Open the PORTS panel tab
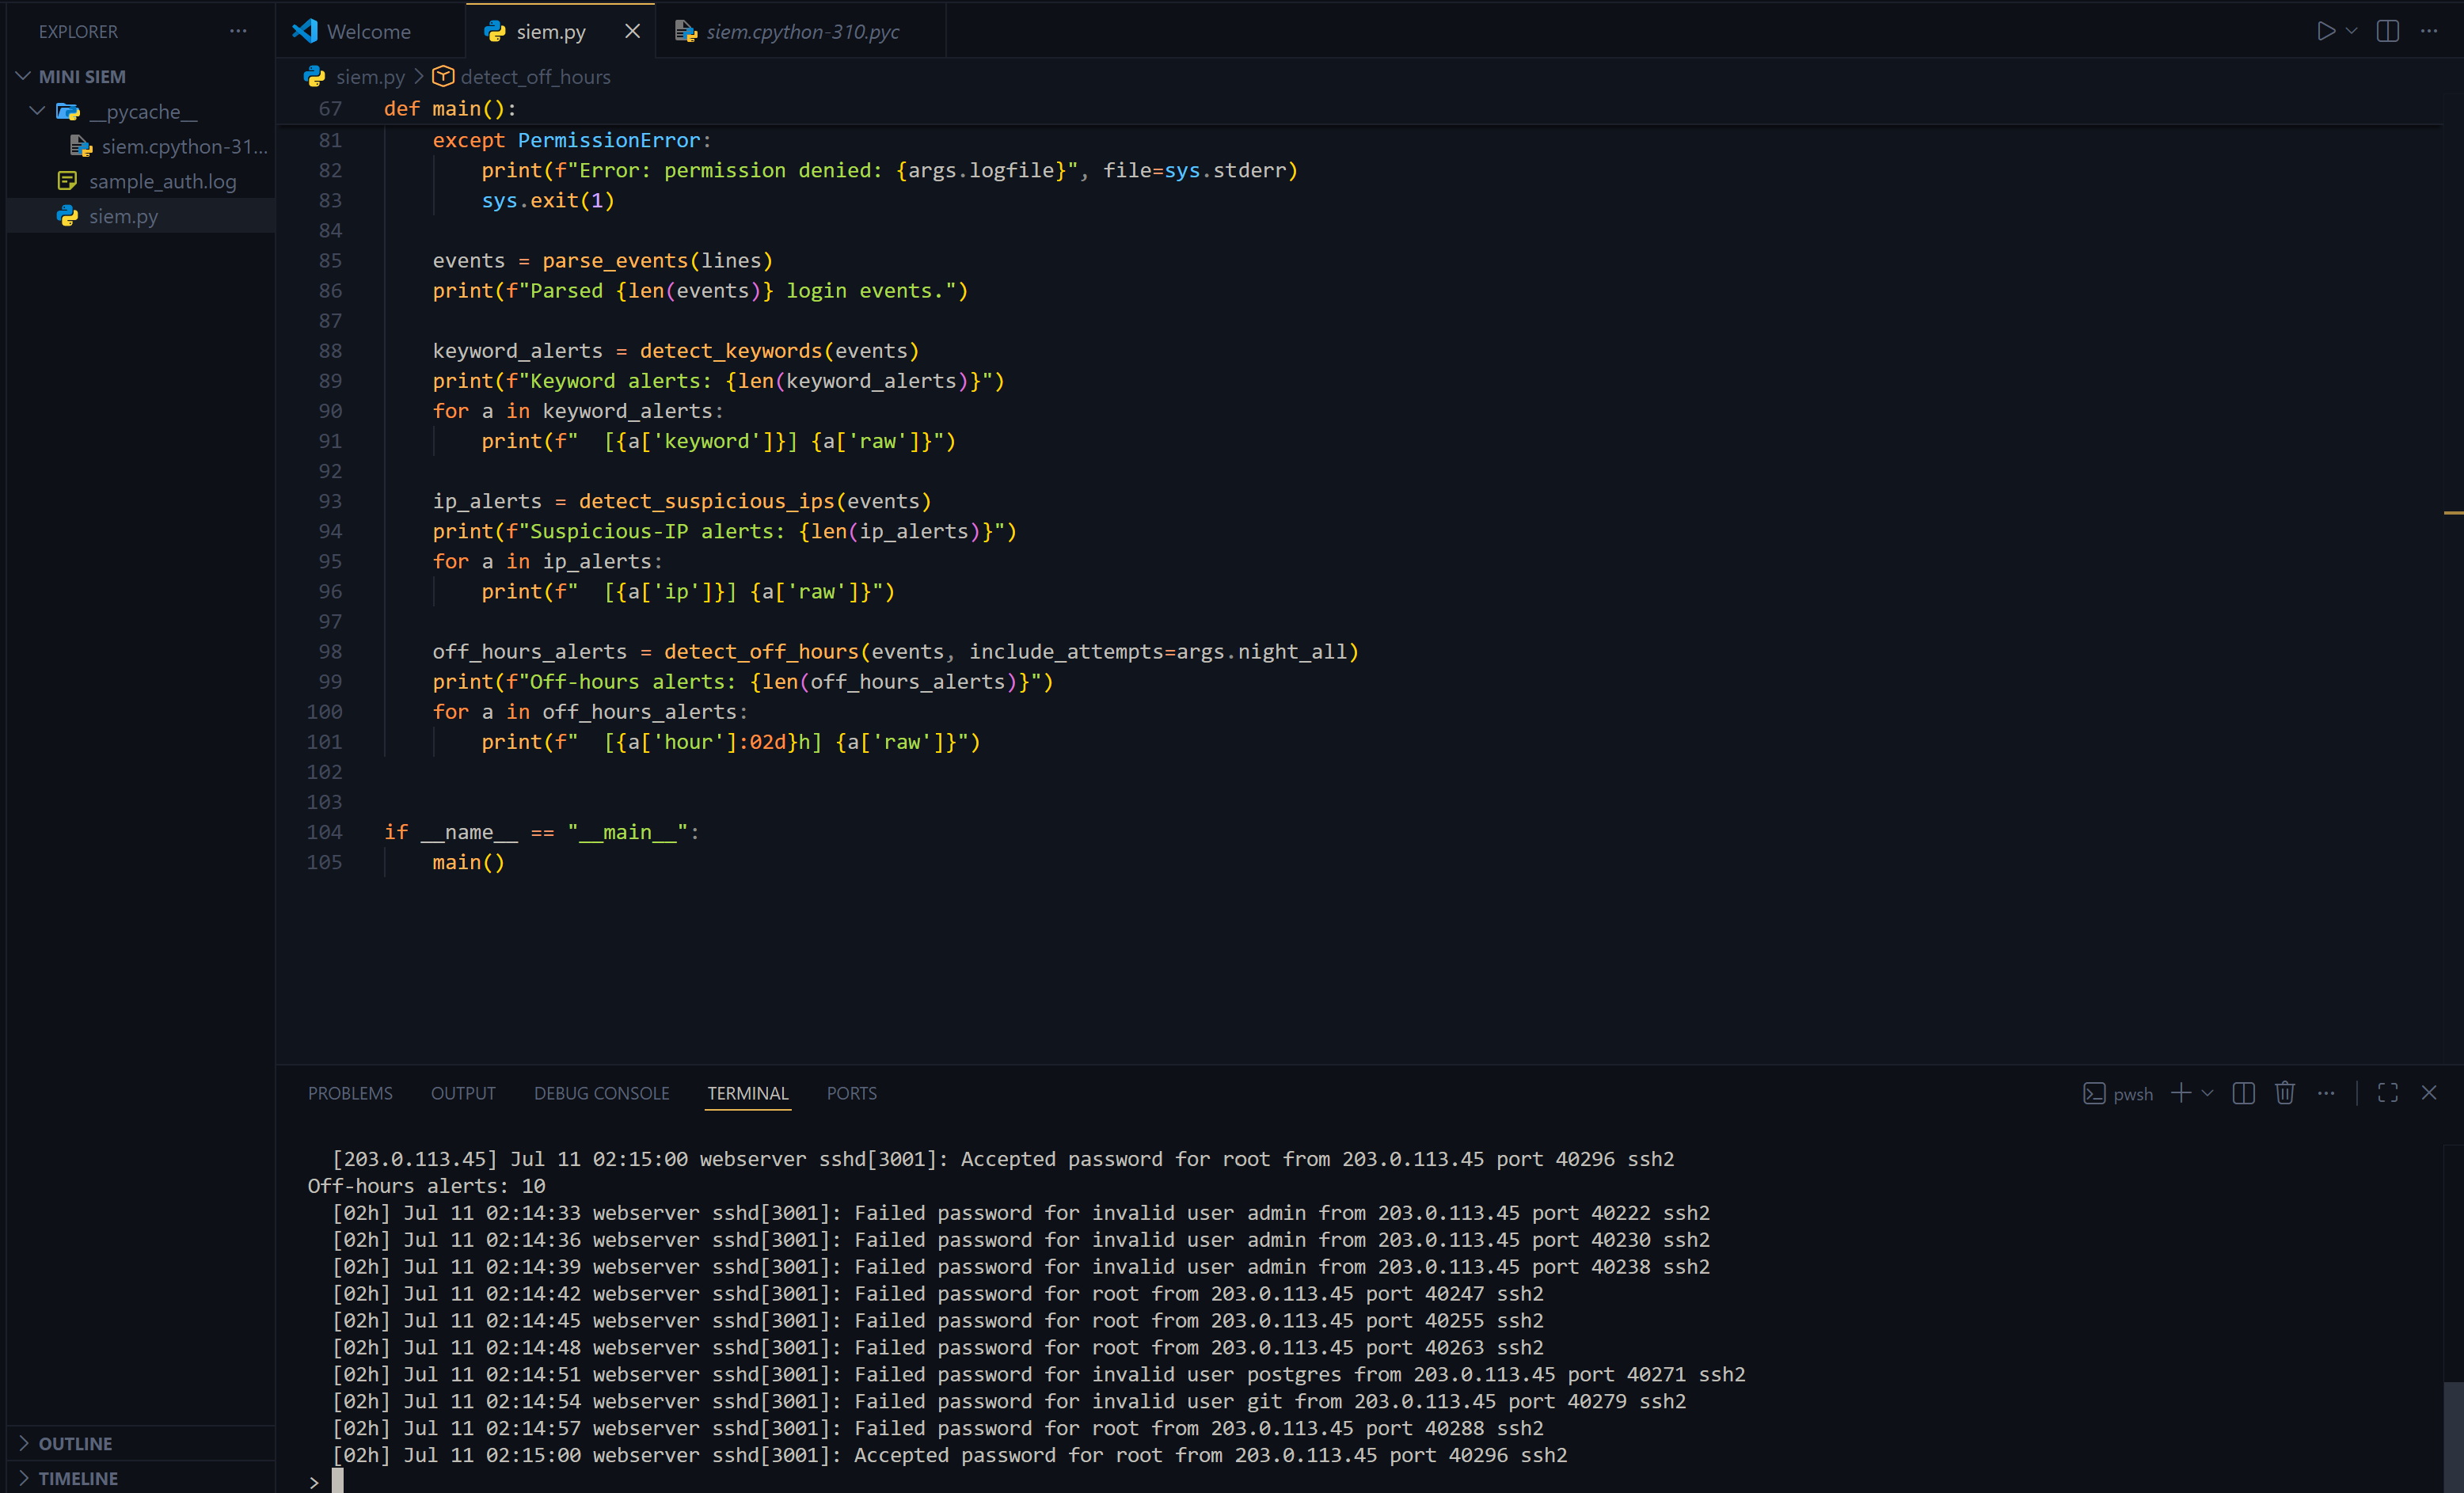2464x1493 pixels. [851, 1093]
